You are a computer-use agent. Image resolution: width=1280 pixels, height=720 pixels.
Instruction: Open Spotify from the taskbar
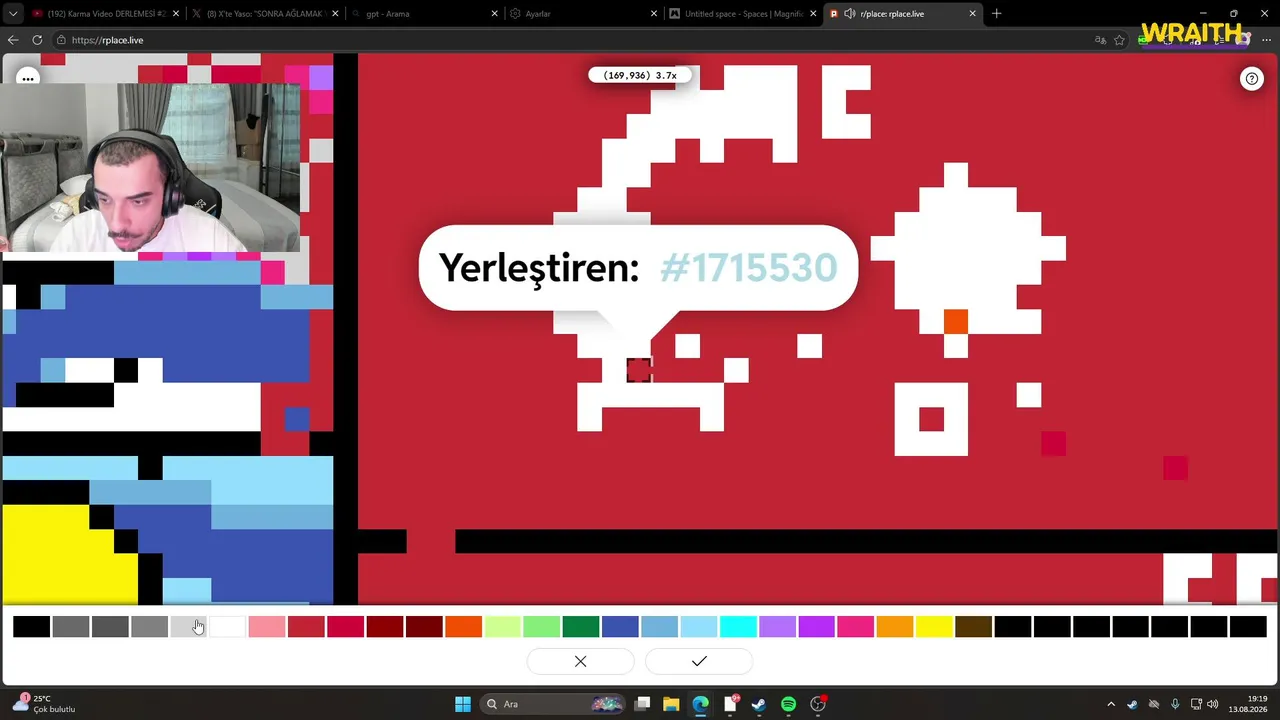point(788,704)
